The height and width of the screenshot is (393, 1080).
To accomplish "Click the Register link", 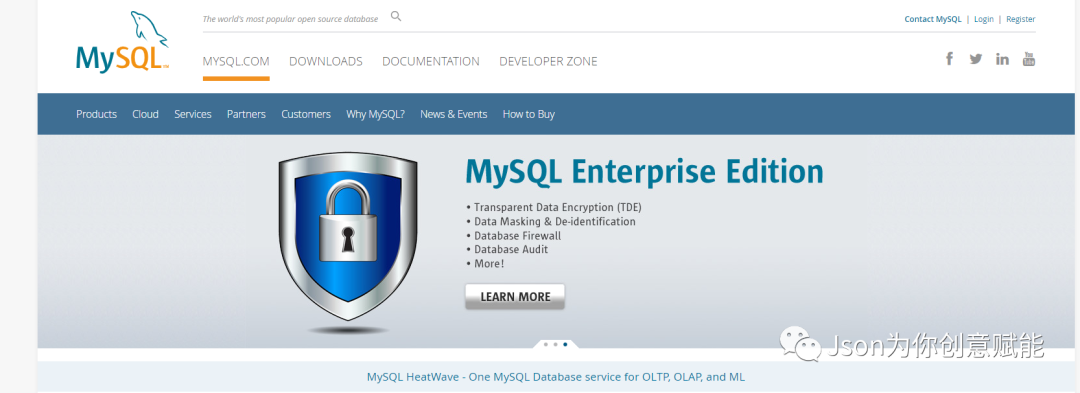I will [x=1021, y=19].
